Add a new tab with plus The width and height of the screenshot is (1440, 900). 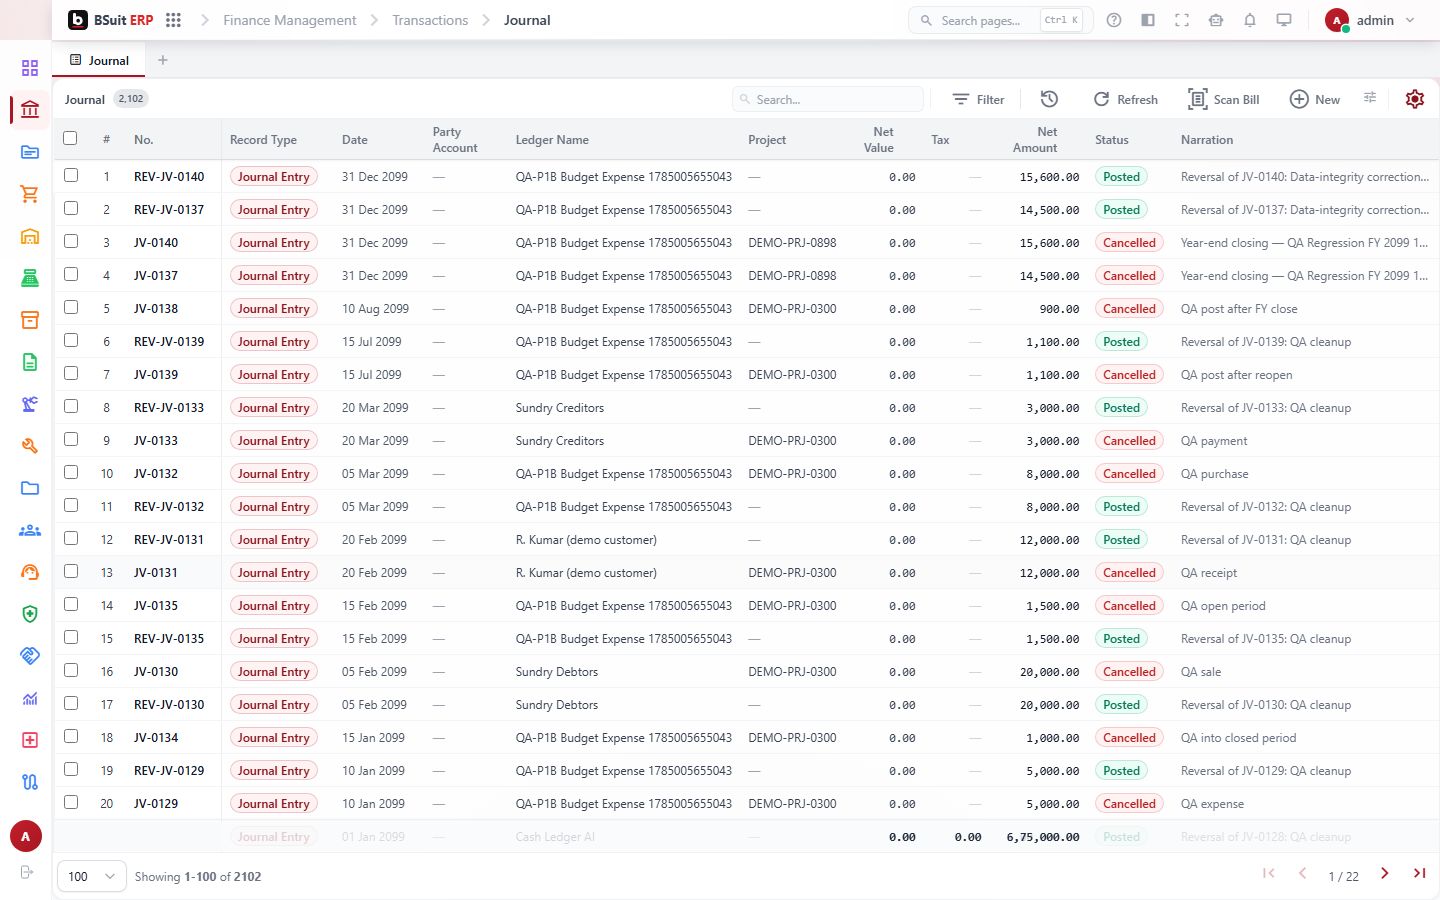click(x=162, y=60)
